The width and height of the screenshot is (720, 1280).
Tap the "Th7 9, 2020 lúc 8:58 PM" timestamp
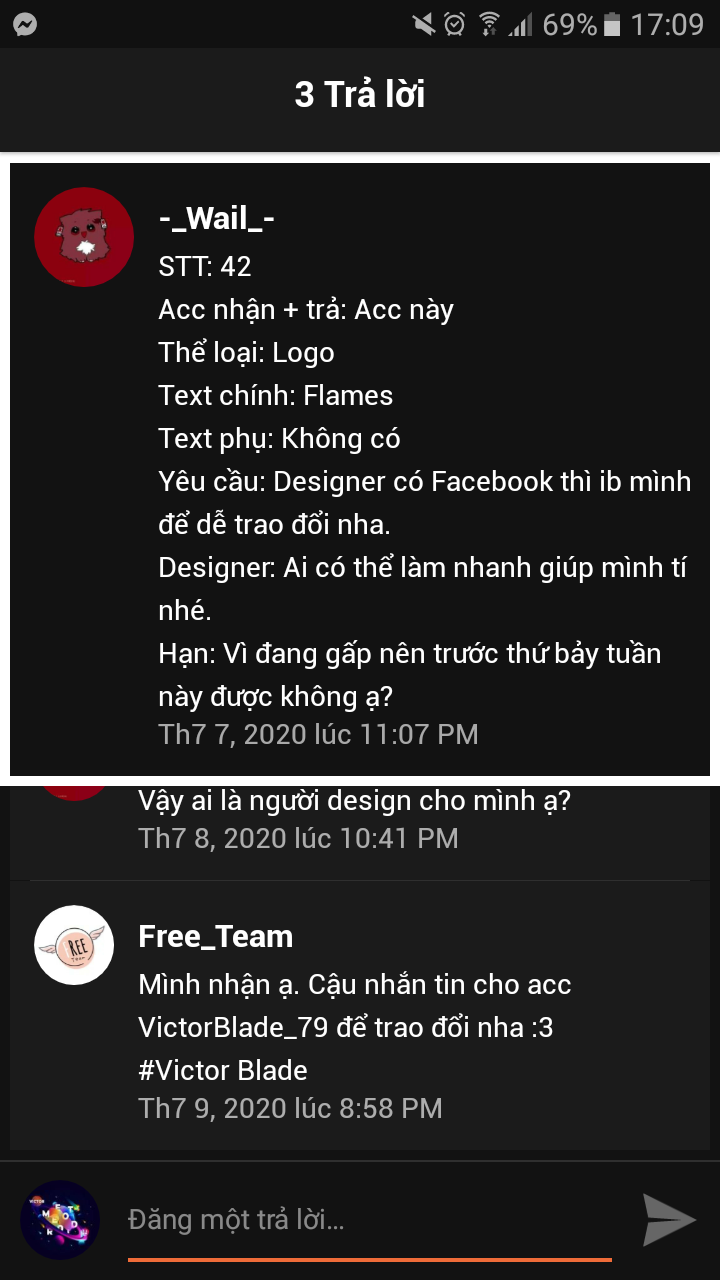click(290, 1108)
